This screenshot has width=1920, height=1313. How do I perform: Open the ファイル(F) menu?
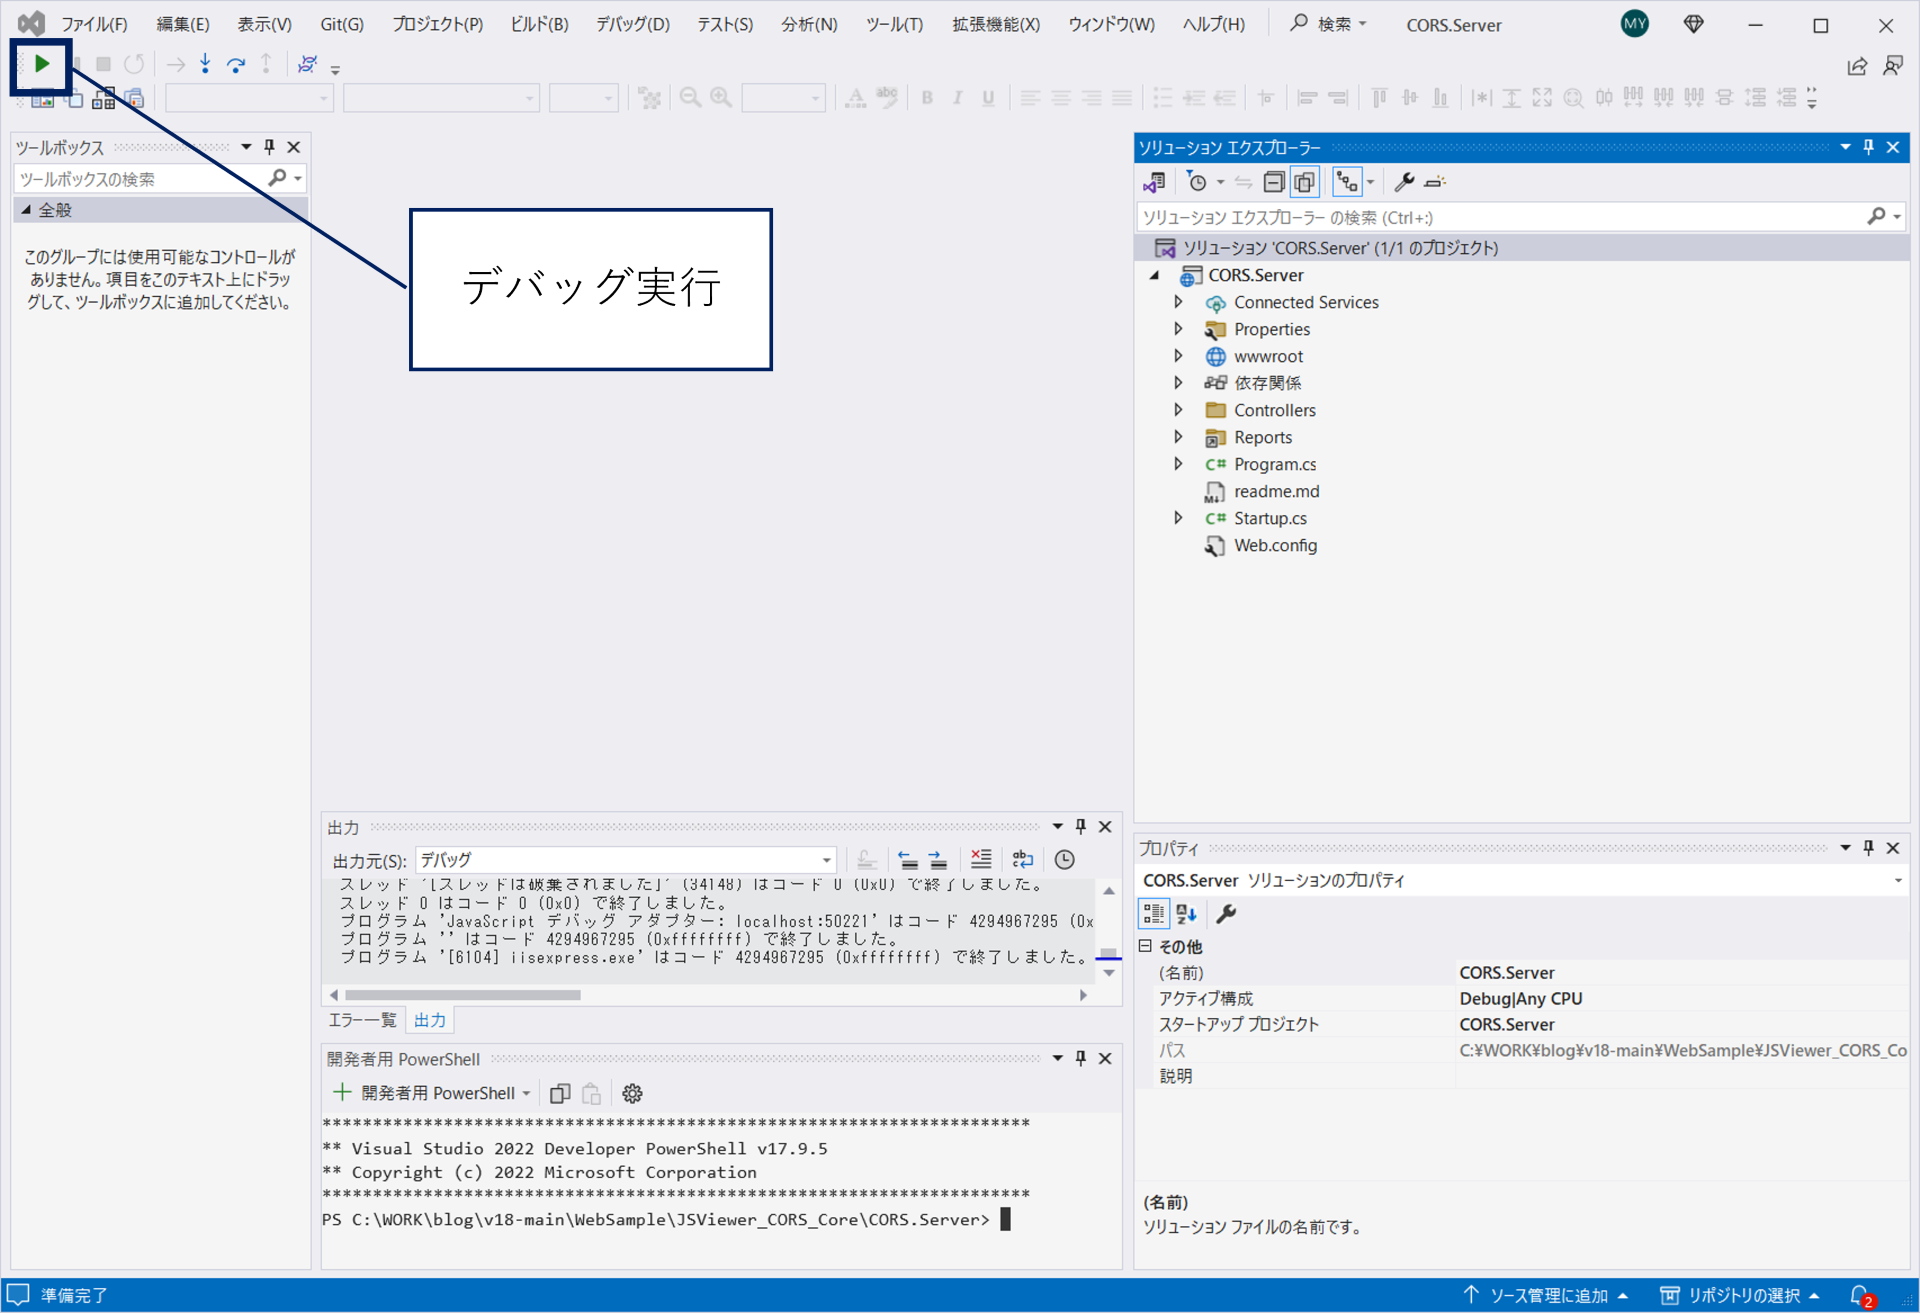coord(94,24)
